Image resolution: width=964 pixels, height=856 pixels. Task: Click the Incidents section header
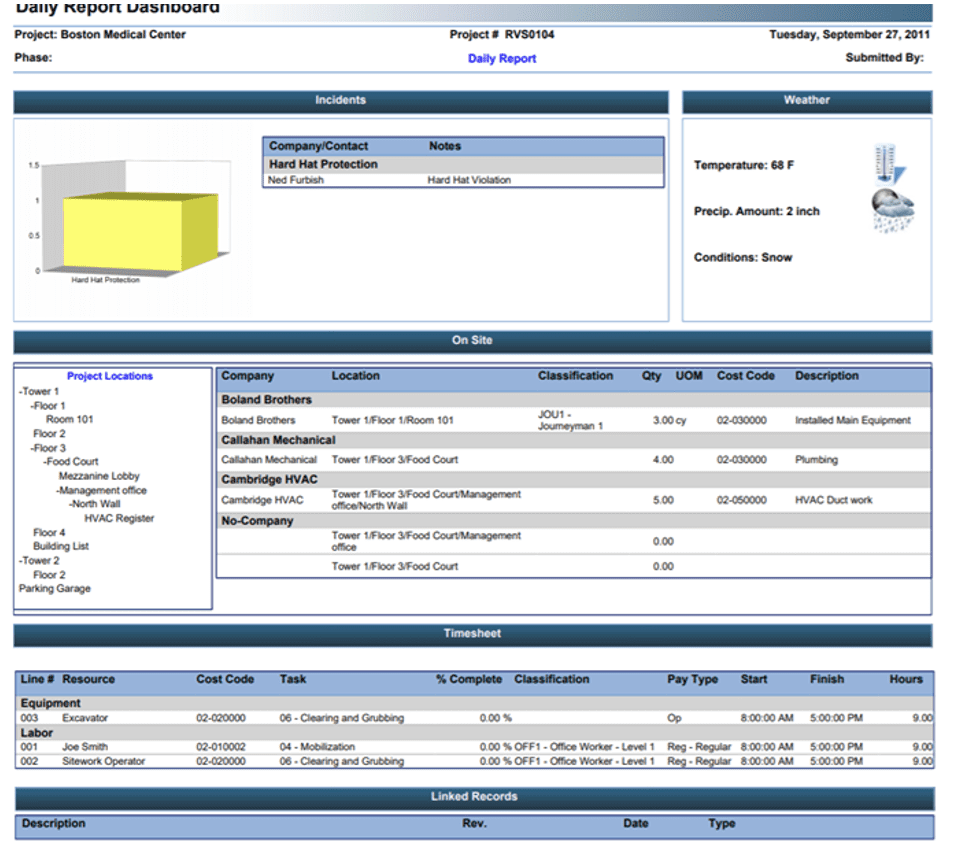341,101
